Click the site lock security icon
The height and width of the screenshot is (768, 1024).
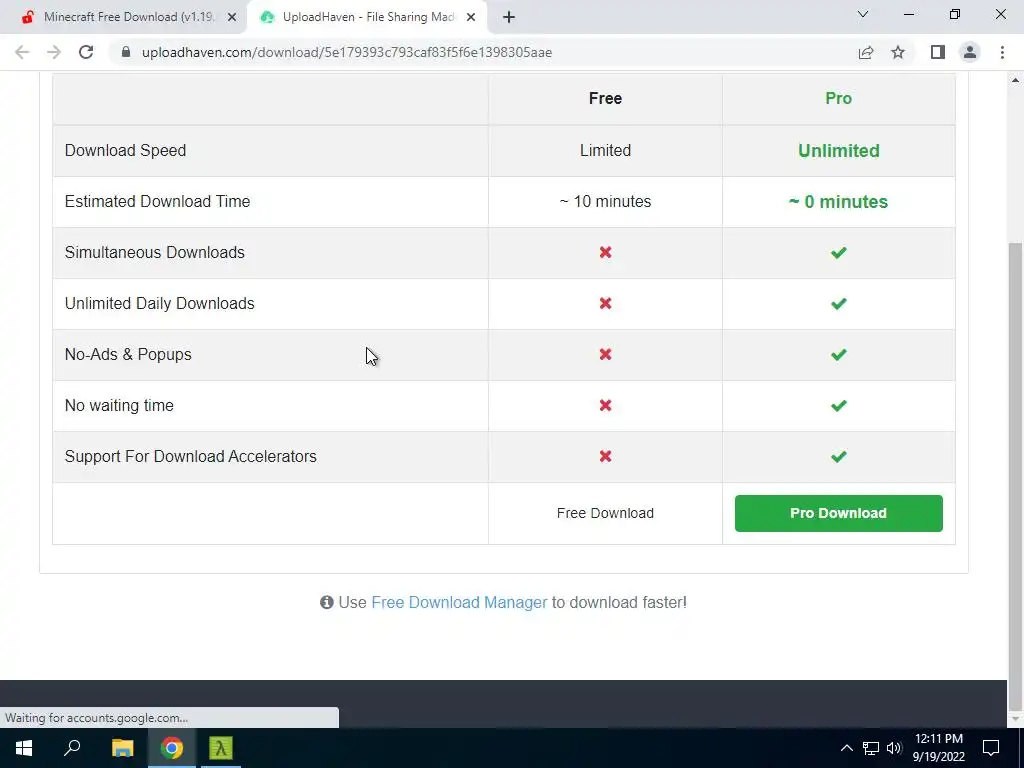coord(126,52)
